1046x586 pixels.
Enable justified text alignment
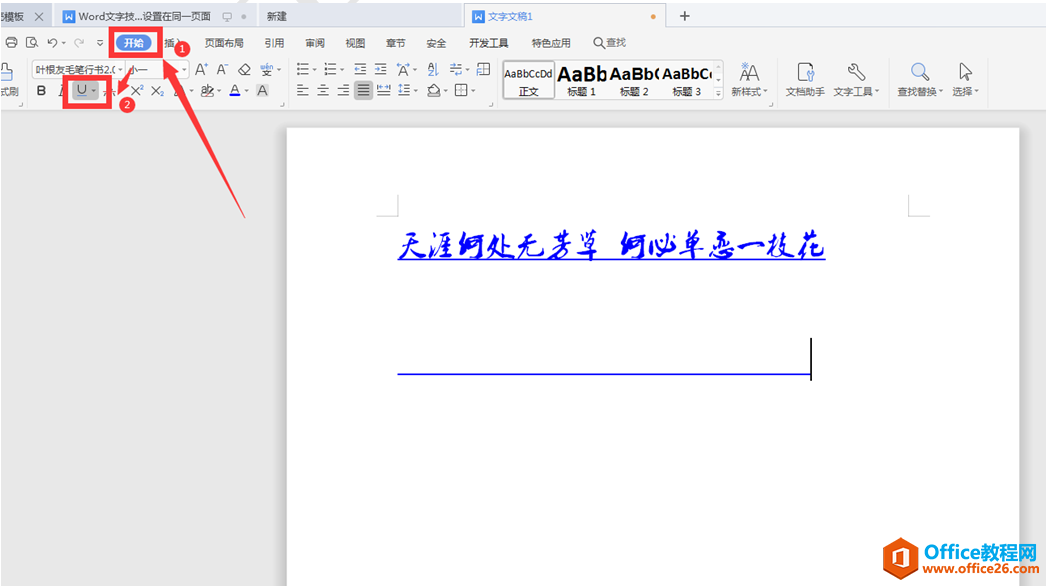pos(363,90)
